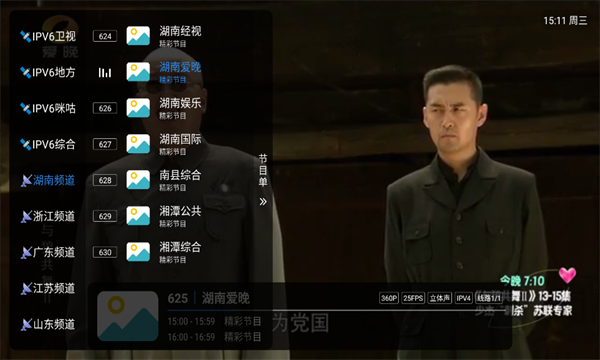Click the 湖南爱晚 channel logo thumbnail
Screen dimensions: 600x360
138,72
